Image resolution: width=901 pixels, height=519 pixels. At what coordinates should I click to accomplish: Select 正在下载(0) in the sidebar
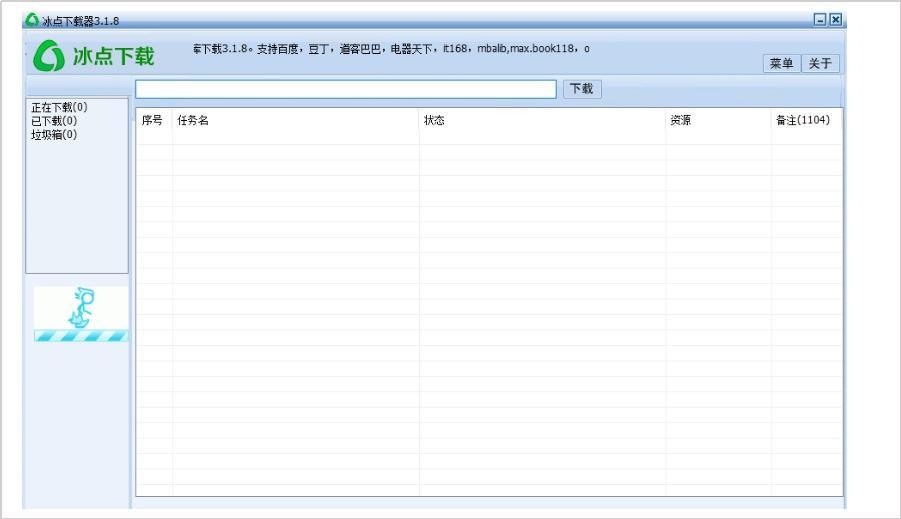click(x=59, y=107)
